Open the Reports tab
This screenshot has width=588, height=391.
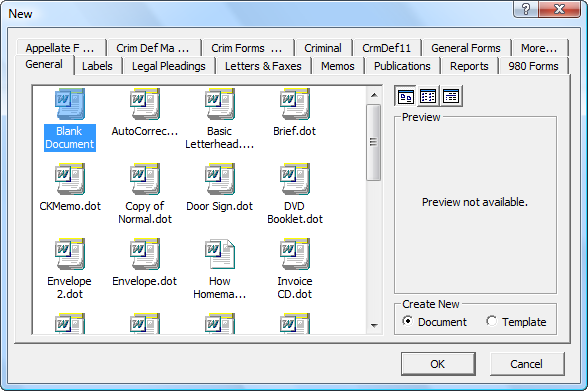(x=469, y=66)
